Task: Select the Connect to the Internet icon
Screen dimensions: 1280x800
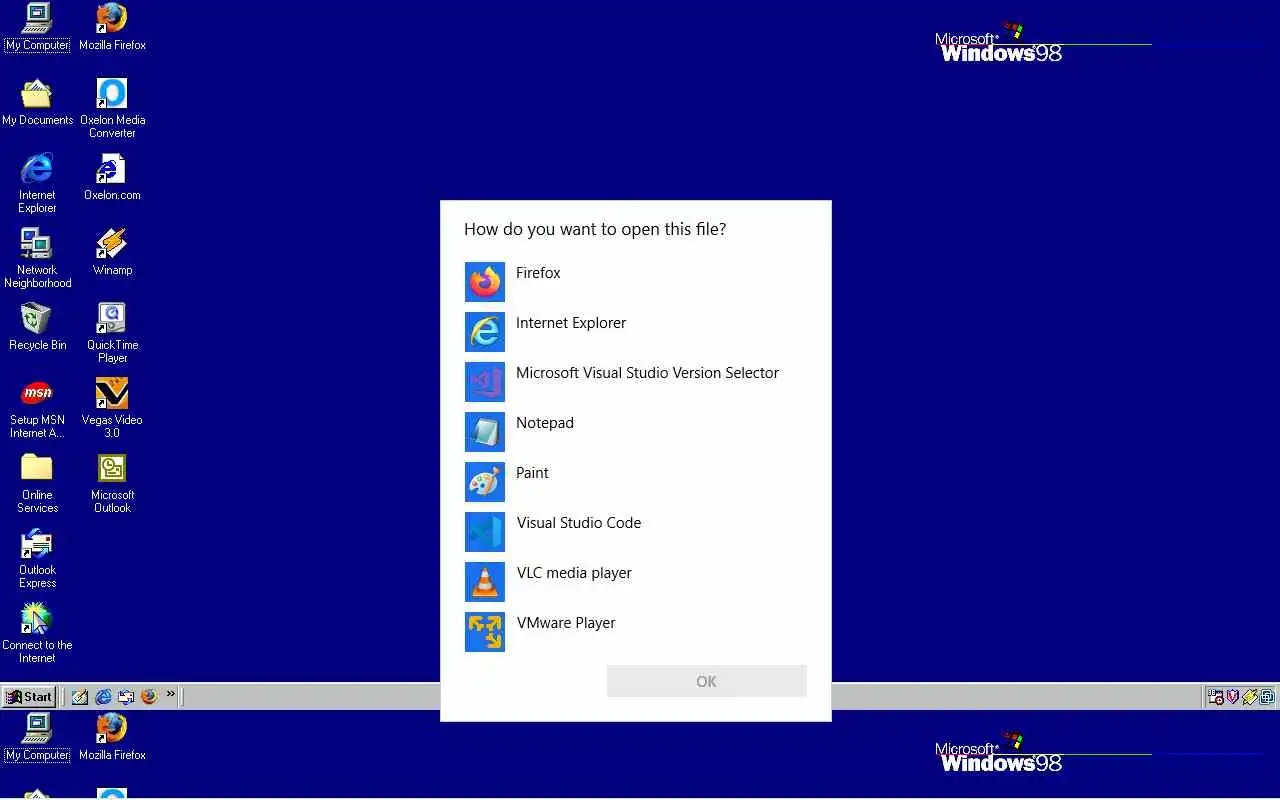Action: 37,633
